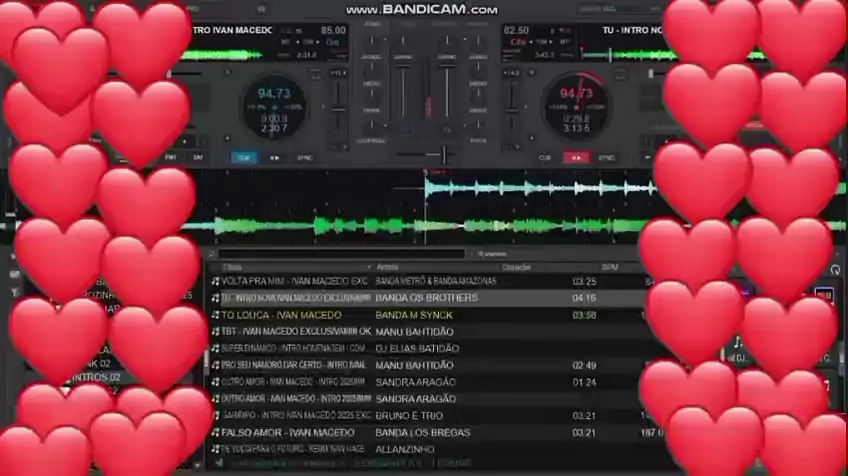Image resolution: width=848 pixels, height=476 pixels.
Task: Click the left deck SYNC button
Action: pos(304,157)
